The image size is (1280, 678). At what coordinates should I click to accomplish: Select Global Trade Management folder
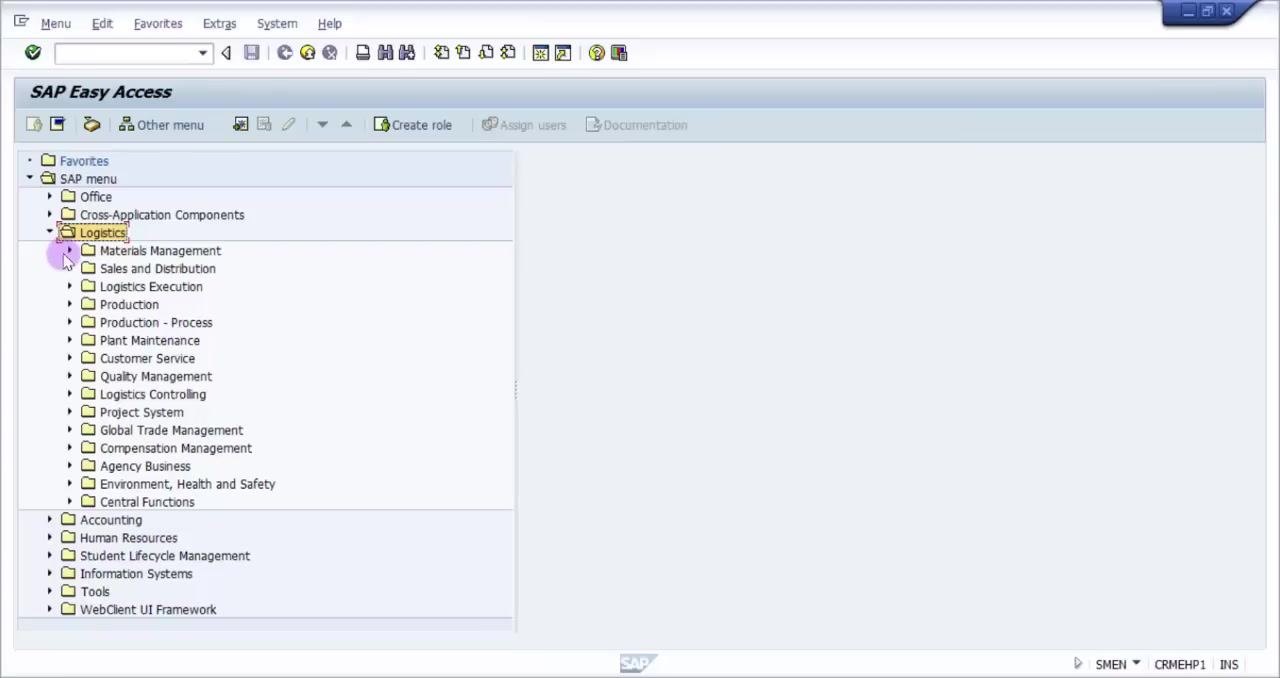[x=171, y=431]
